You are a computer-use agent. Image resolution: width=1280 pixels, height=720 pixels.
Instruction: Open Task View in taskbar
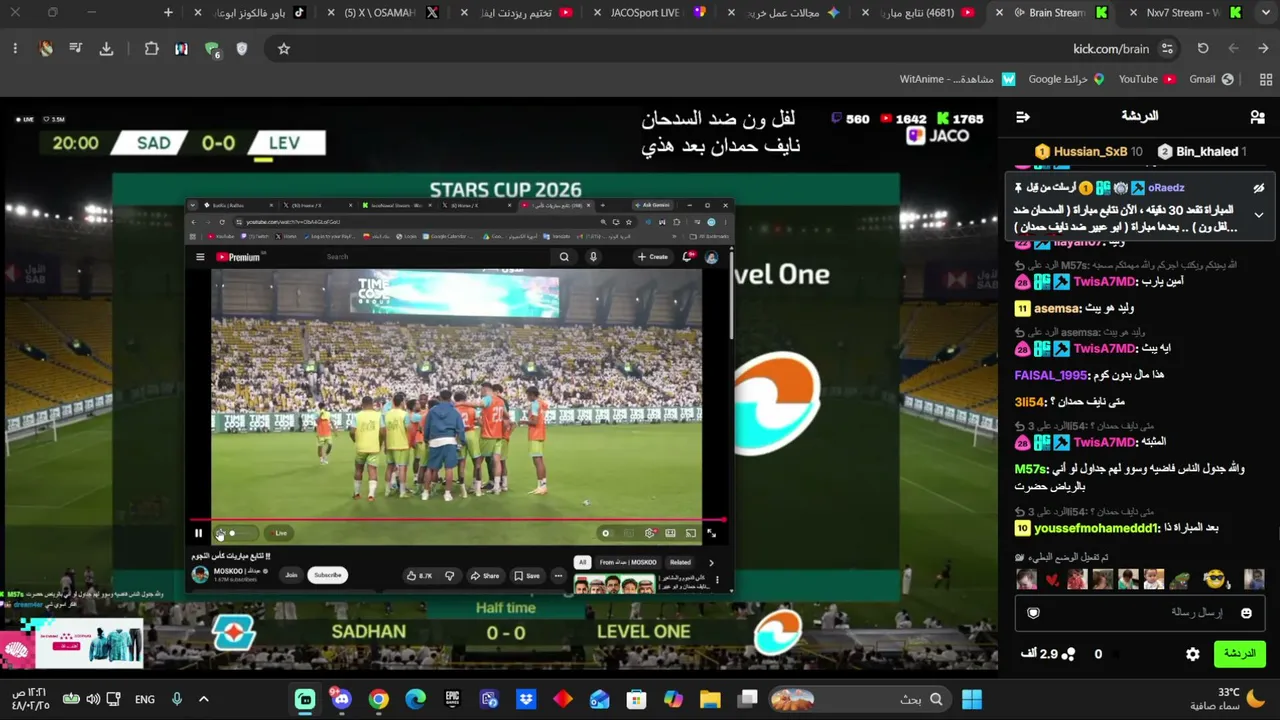[x=748, y=699]
